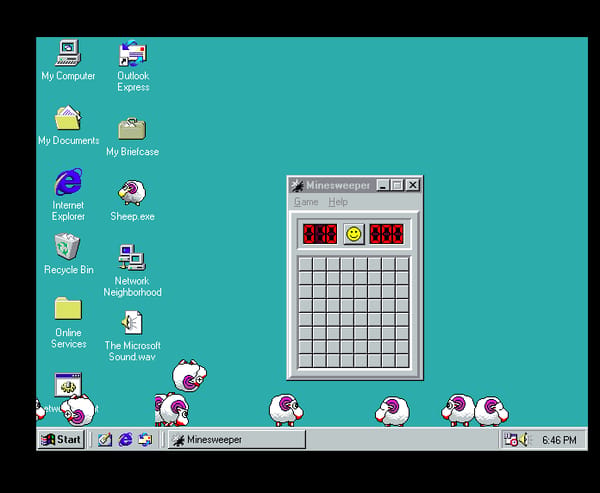
Task: Launch Outlook Express from Quick Launch
Action: point(145,439)
